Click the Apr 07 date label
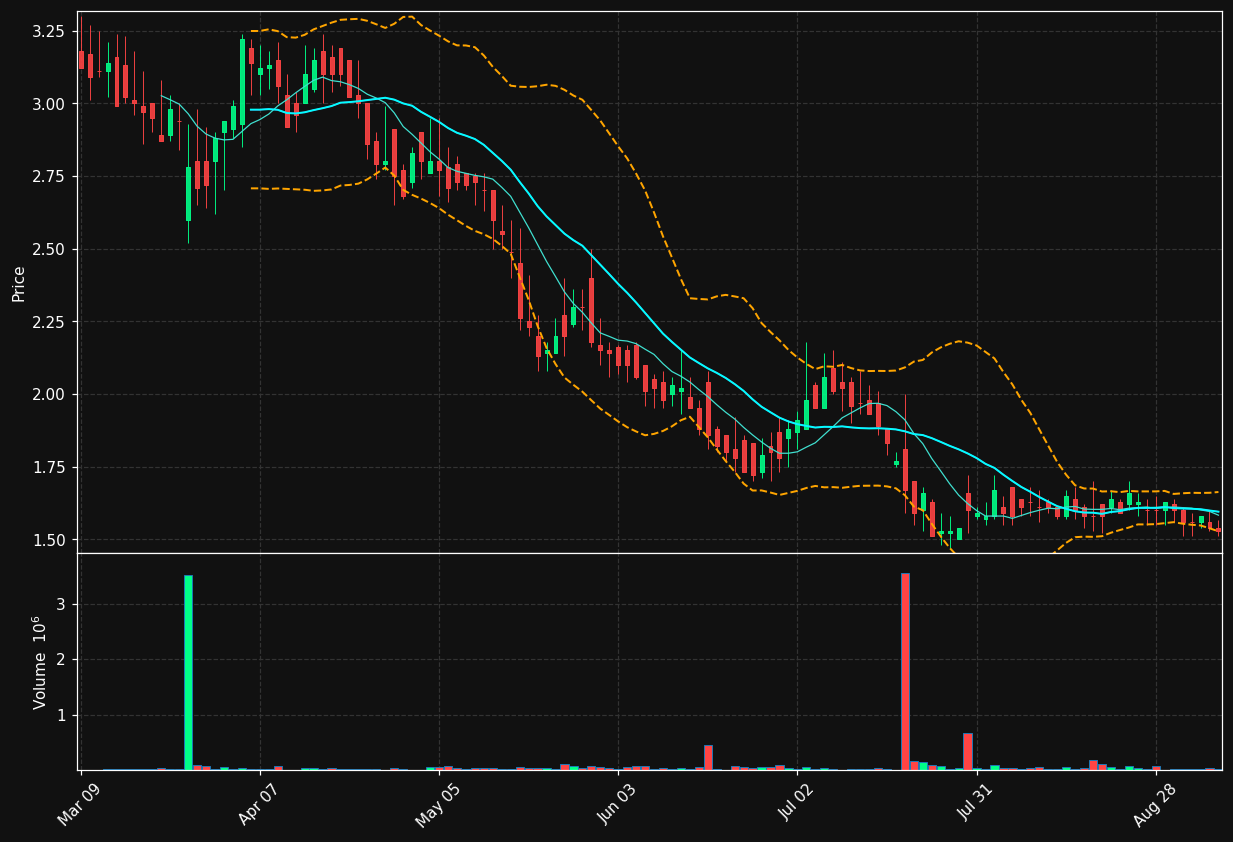 pyautogui.click(x=258, y=803)
